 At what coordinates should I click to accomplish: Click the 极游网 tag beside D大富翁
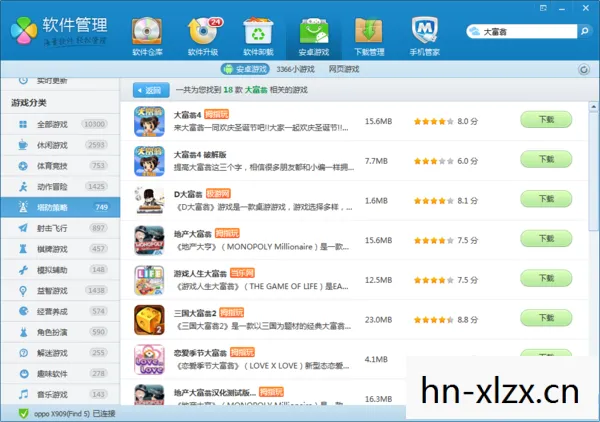pyautogui.click(x=218, y=194)
